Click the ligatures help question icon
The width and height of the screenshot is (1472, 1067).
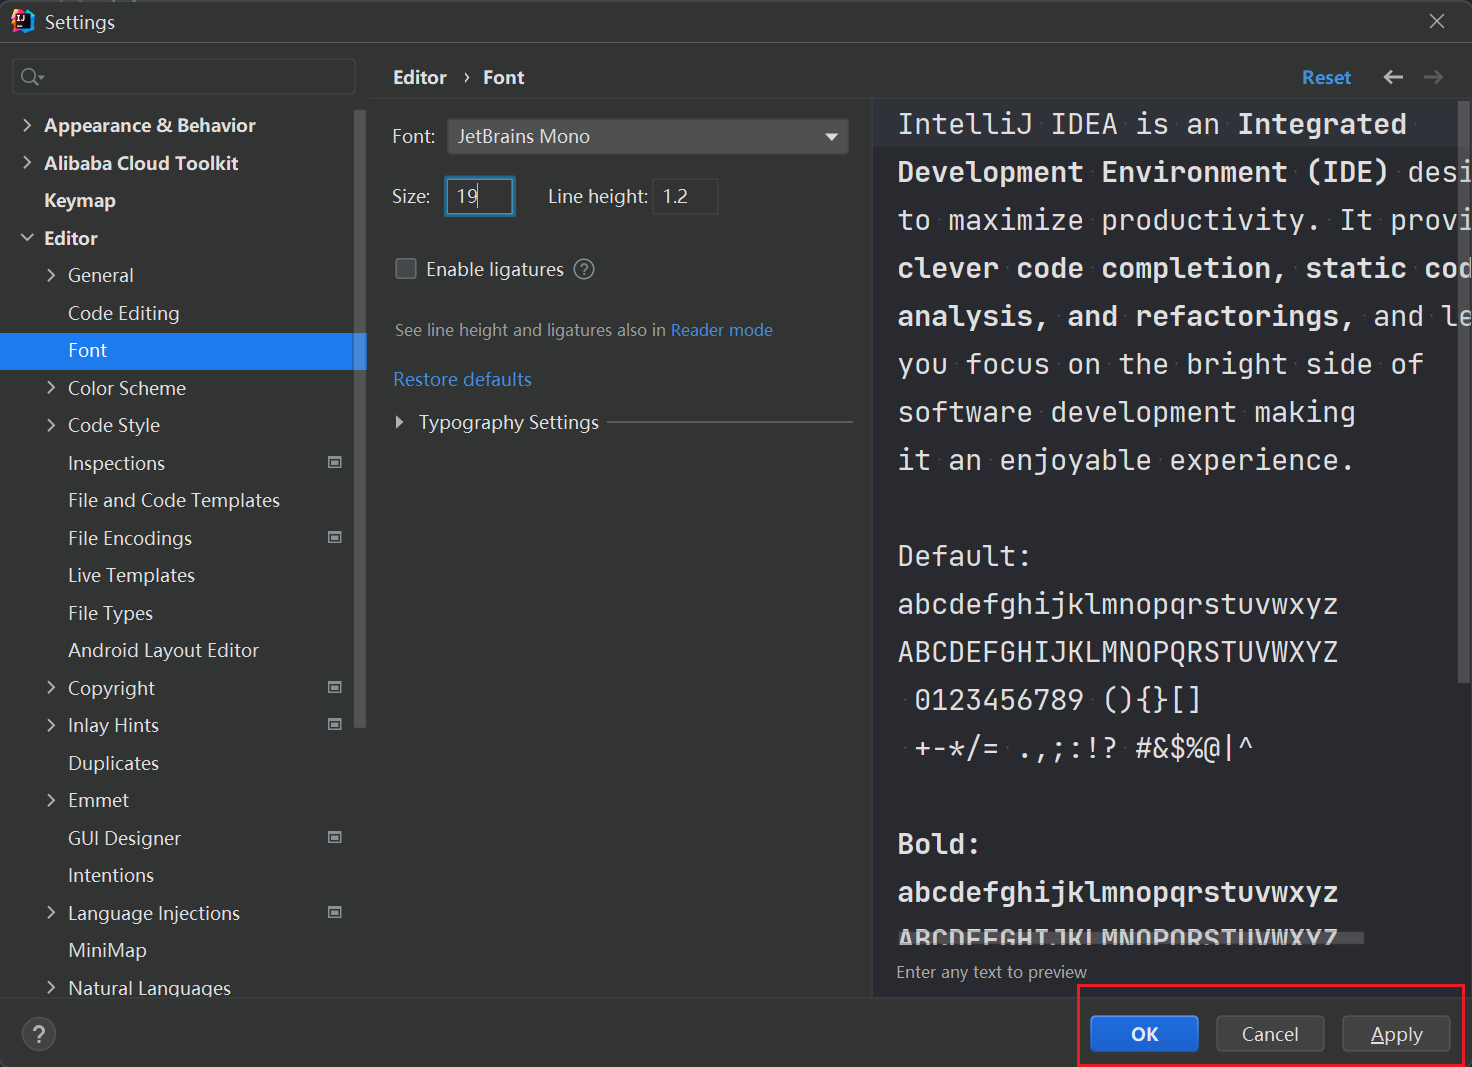click(x=584, y=269)
